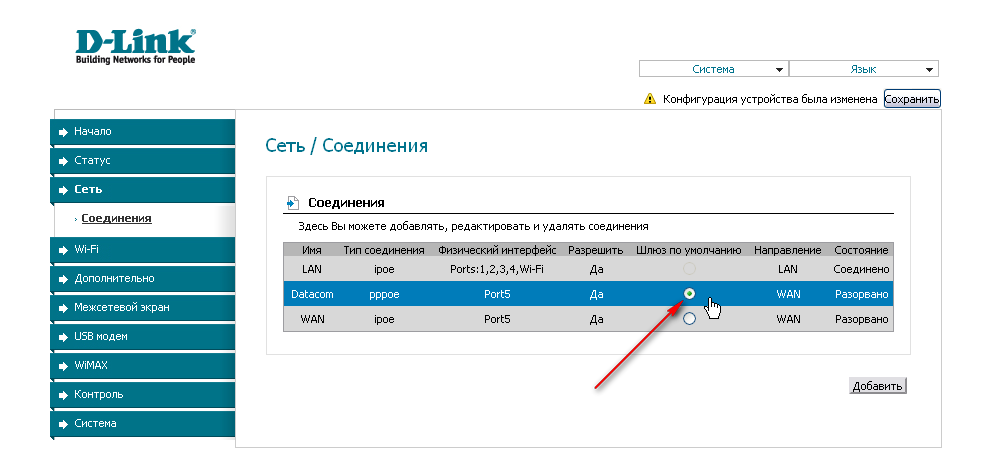Open the Межсетевой экран menu section

(x=142, y=308)
